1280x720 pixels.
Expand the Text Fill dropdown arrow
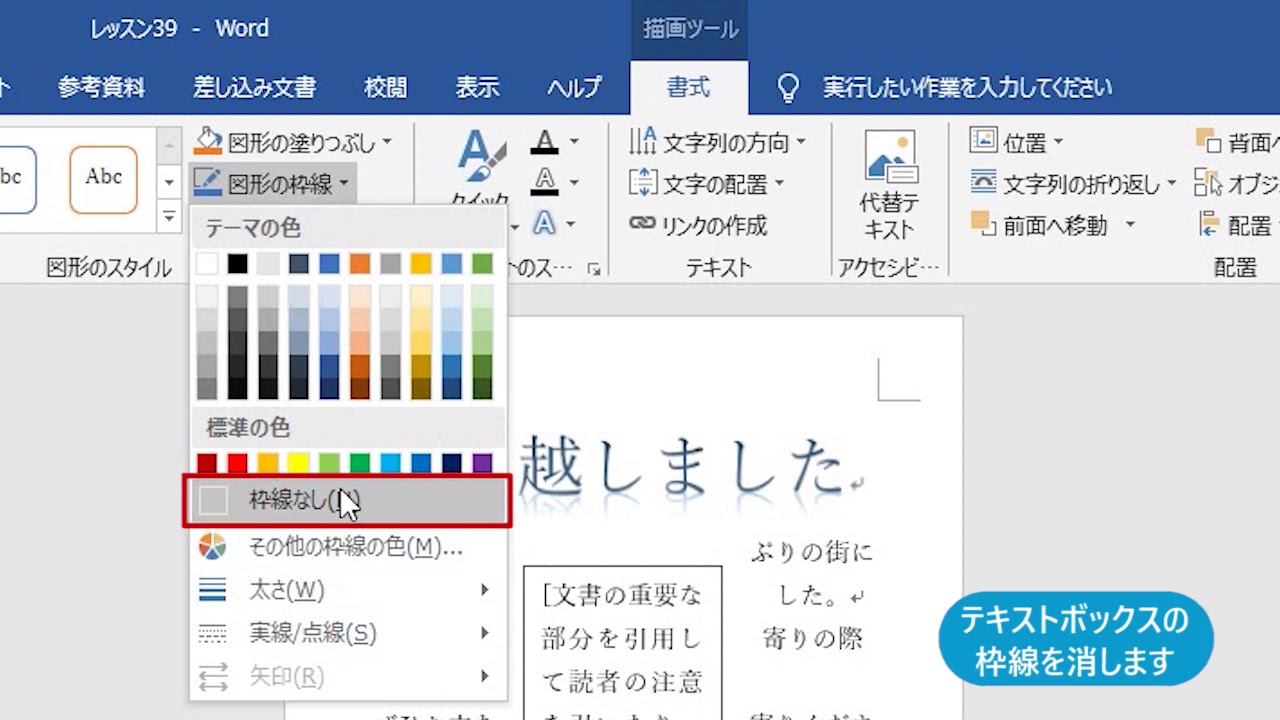coord(574,142)
